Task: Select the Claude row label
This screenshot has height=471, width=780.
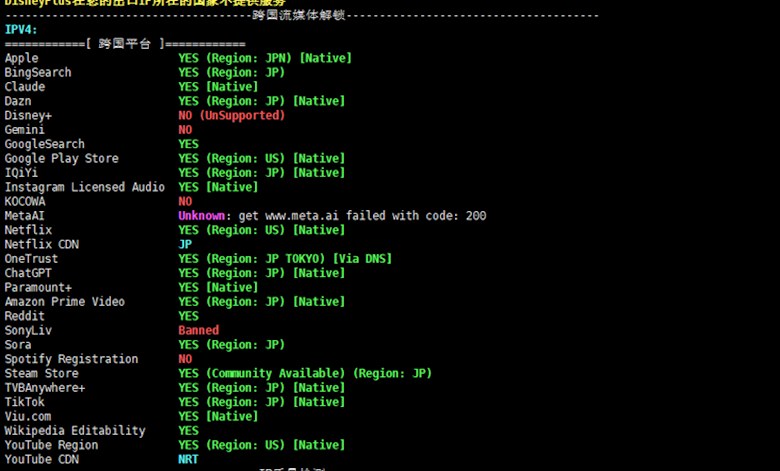Action: coord(25,87)
